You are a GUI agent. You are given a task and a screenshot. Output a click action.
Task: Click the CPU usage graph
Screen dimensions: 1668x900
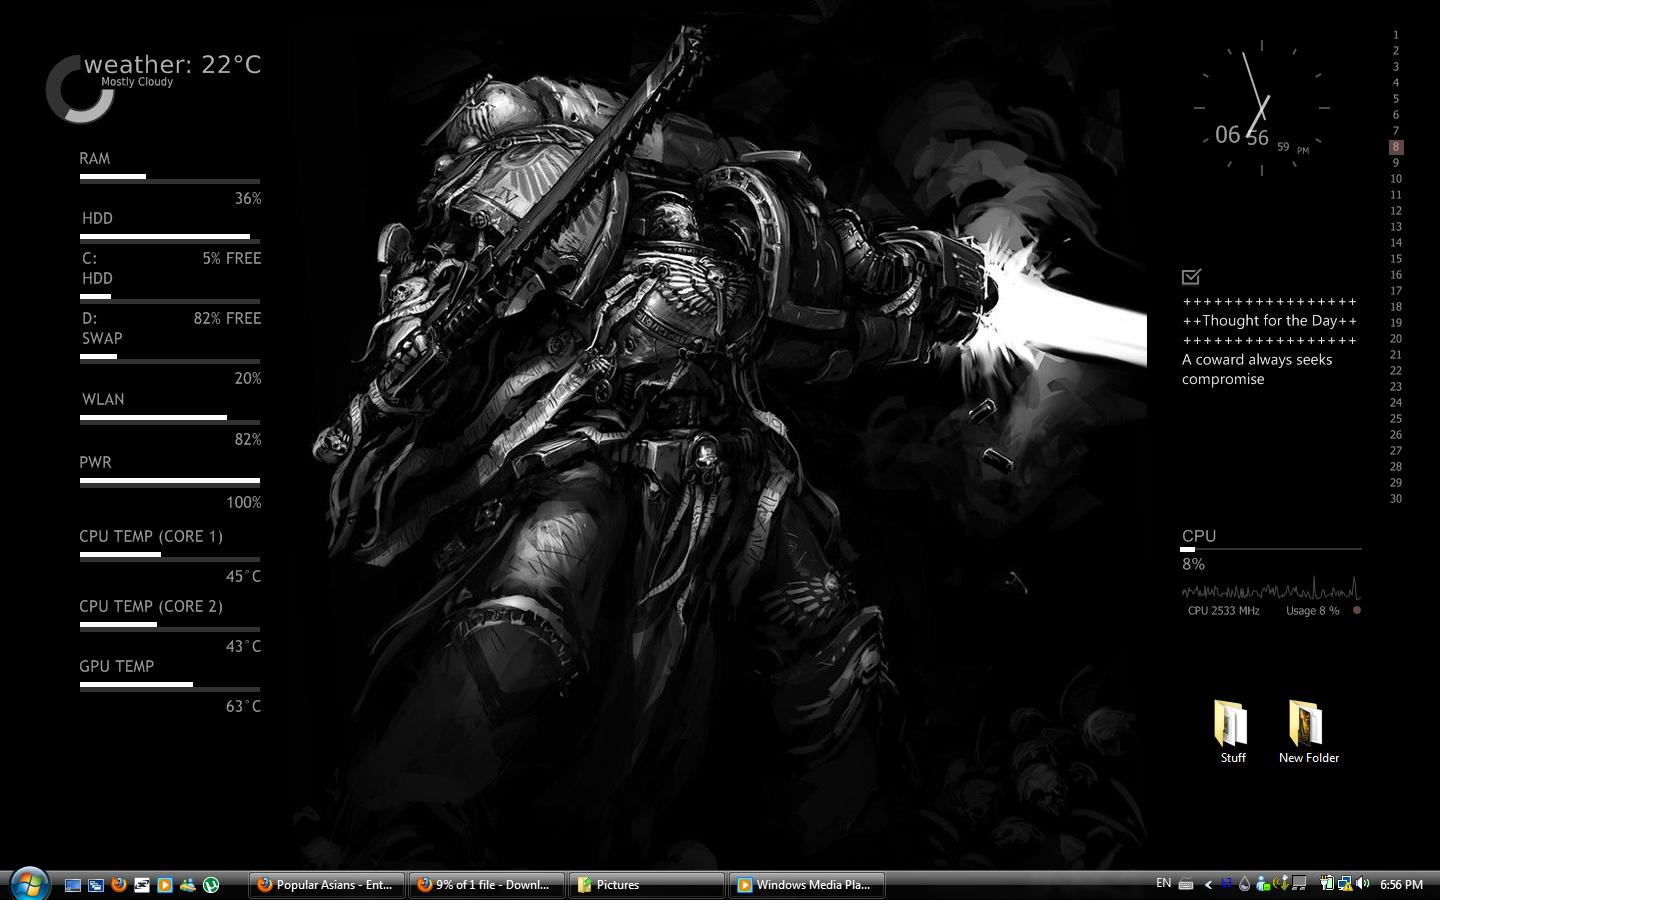tap(1271, 588)
